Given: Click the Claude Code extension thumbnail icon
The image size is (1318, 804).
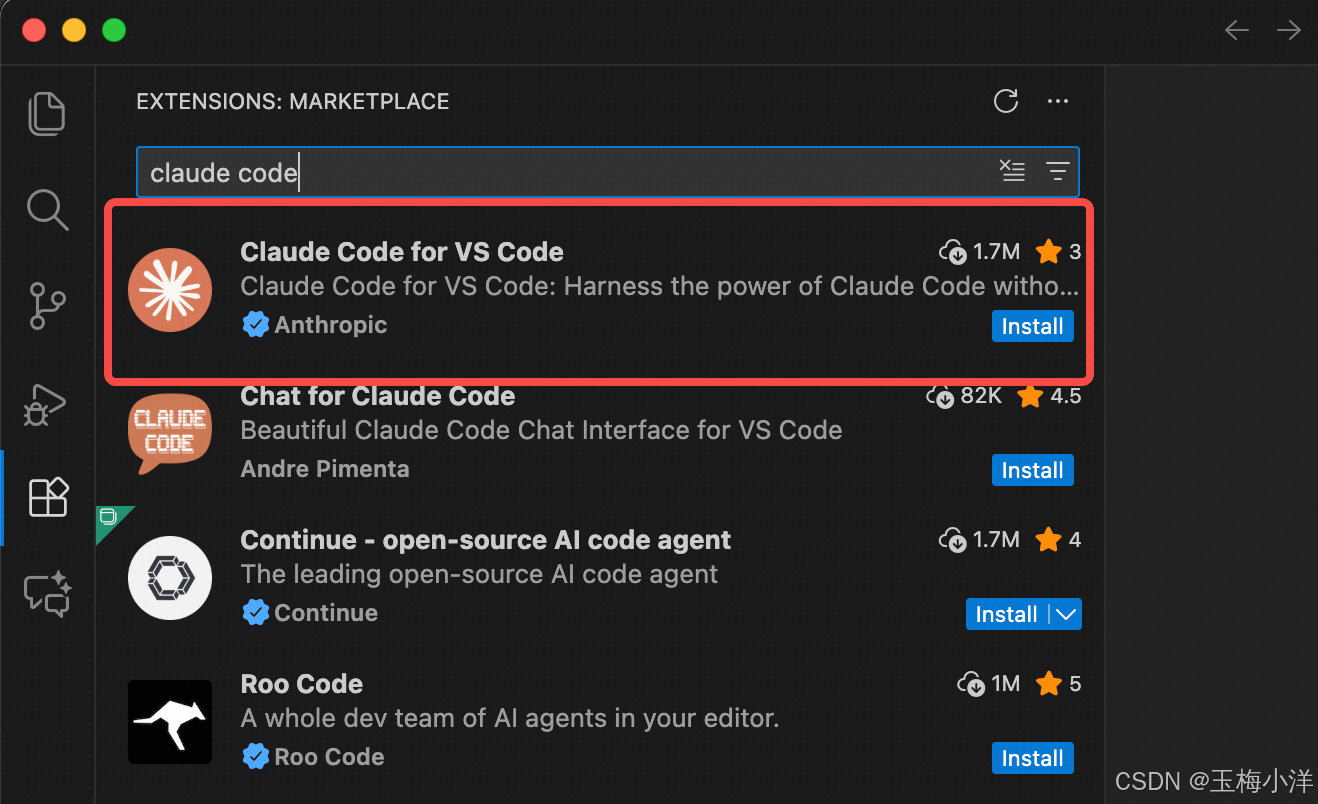Looking at the screenshot, I should (170, 290).
